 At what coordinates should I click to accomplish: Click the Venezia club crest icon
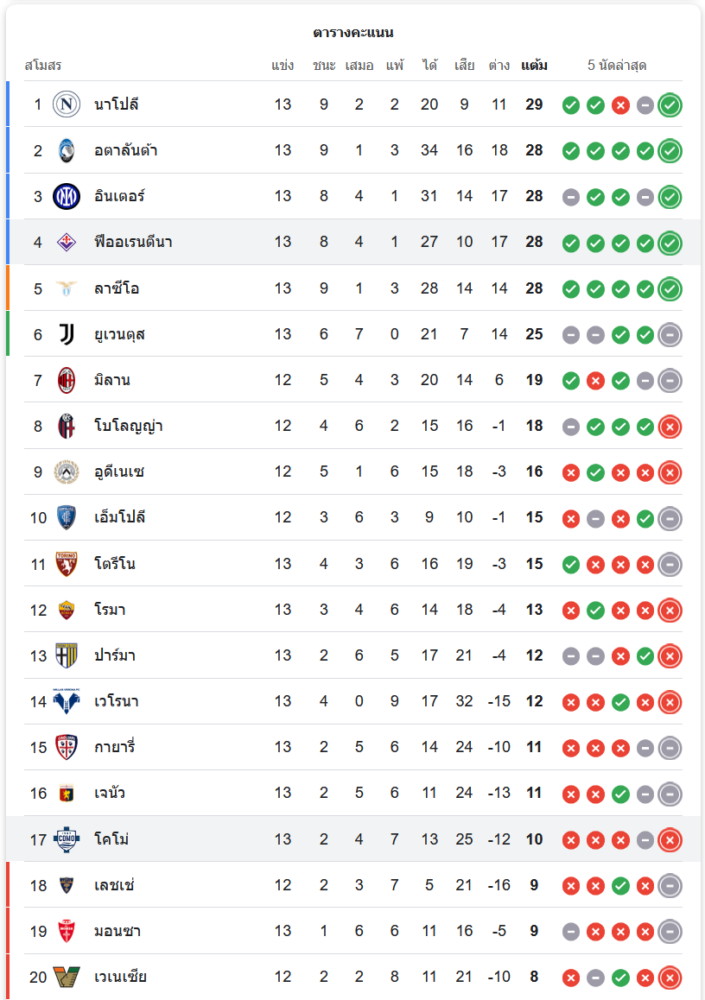click(66, 977)
